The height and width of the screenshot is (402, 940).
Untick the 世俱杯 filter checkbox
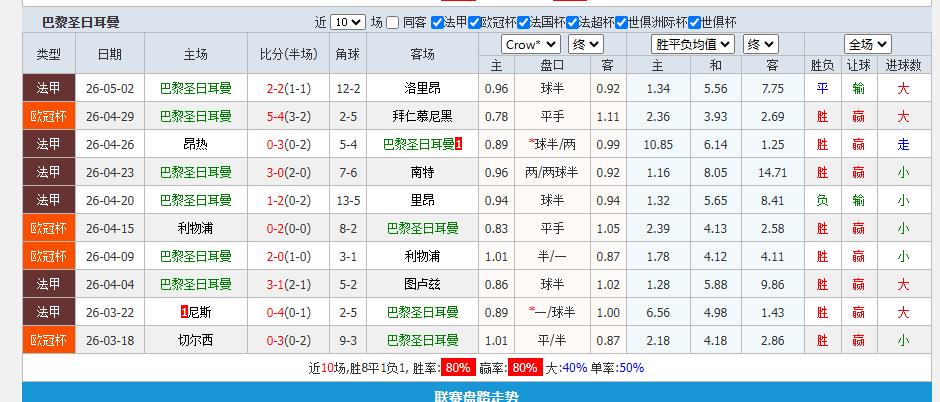pos(694,23)
